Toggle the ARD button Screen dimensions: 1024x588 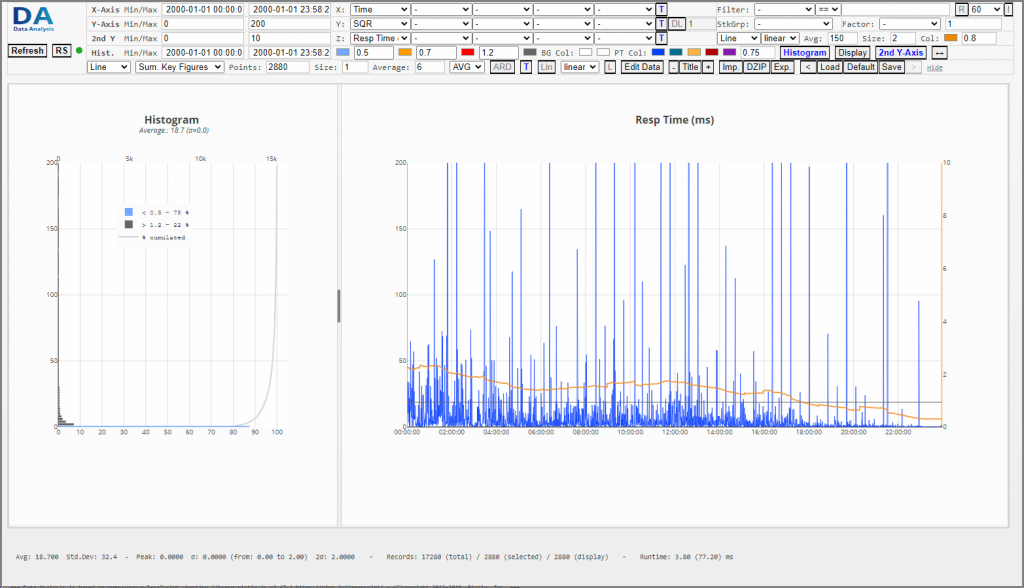click(502, 67)
